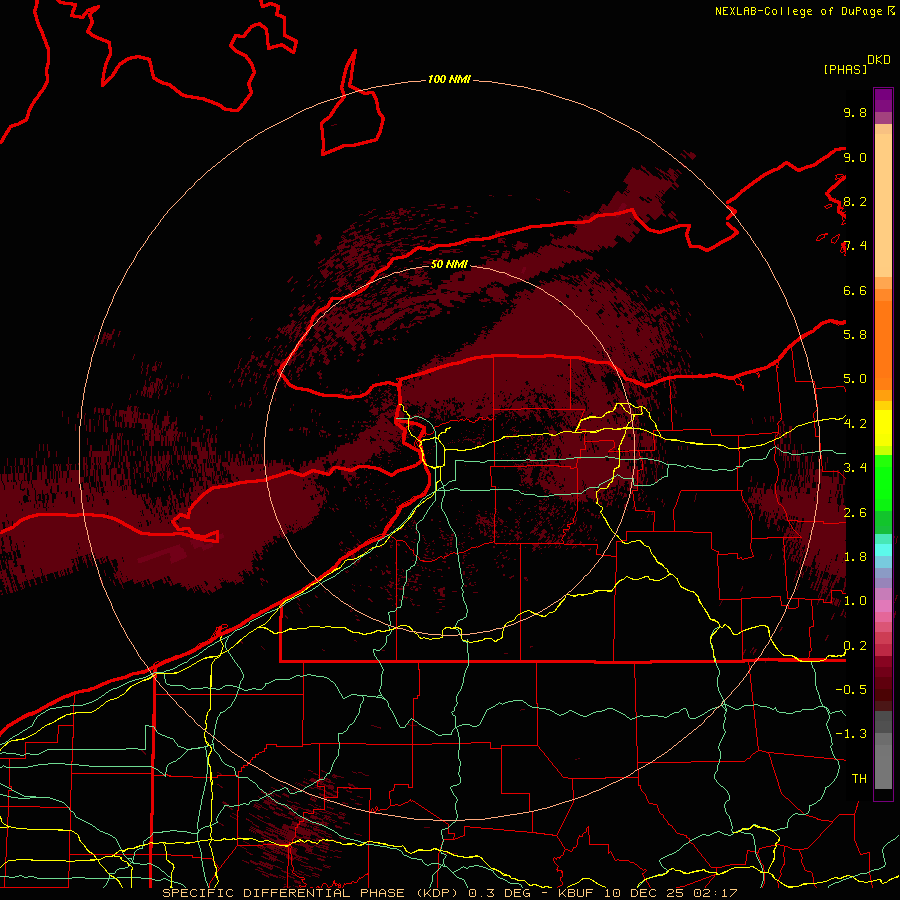900x900 pixels.
Task: Click the 9.0 value on color scale
Action: point(855,157)
